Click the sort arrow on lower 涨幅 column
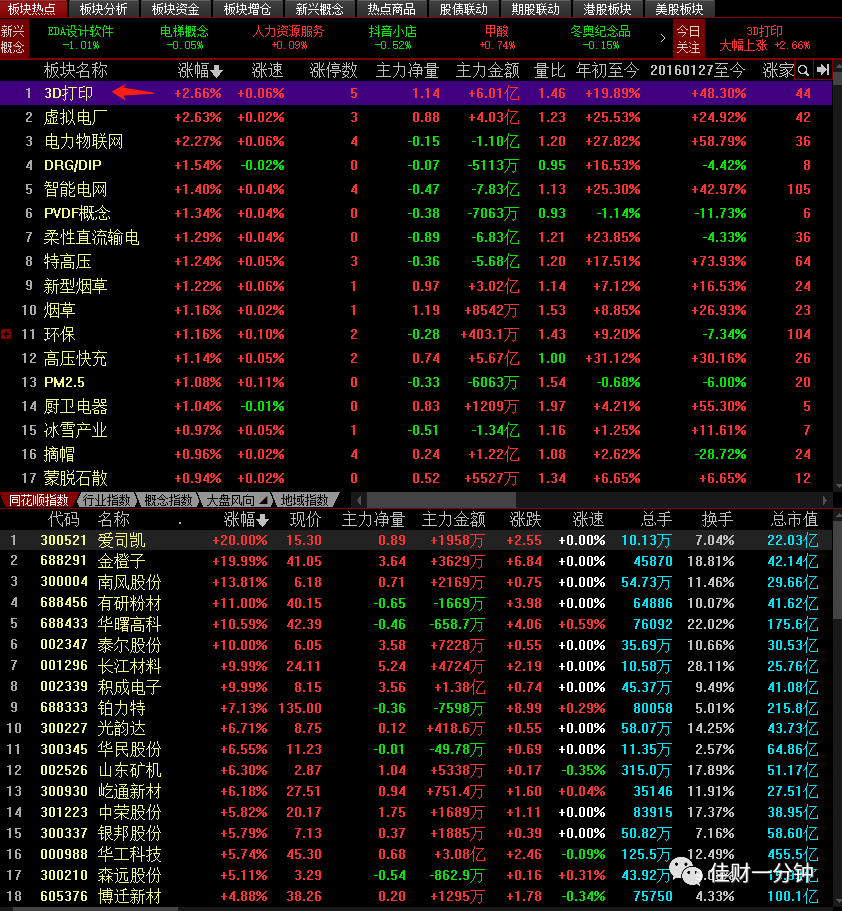Screen dimensions: 842x911 [263, 520]
